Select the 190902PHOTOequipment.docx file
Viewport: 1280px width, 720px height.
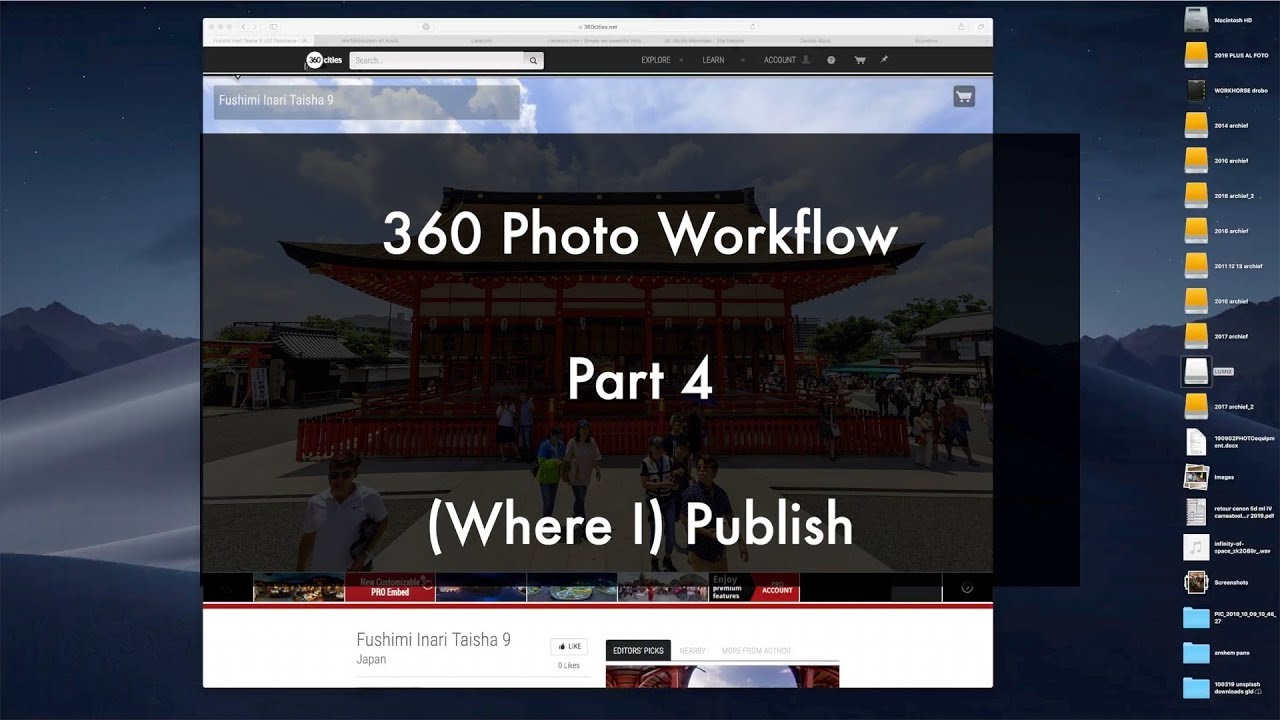[x=1196, y=441]
